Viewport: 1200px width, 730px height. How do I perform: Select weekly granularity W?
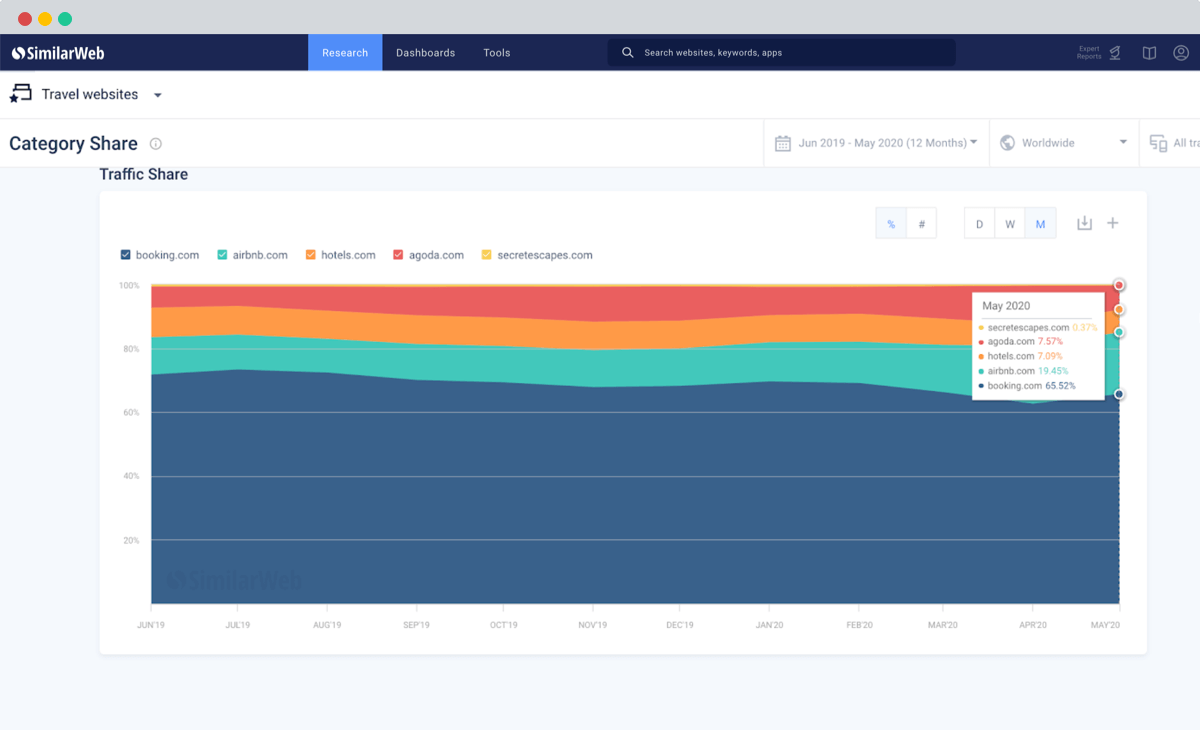1010,224
